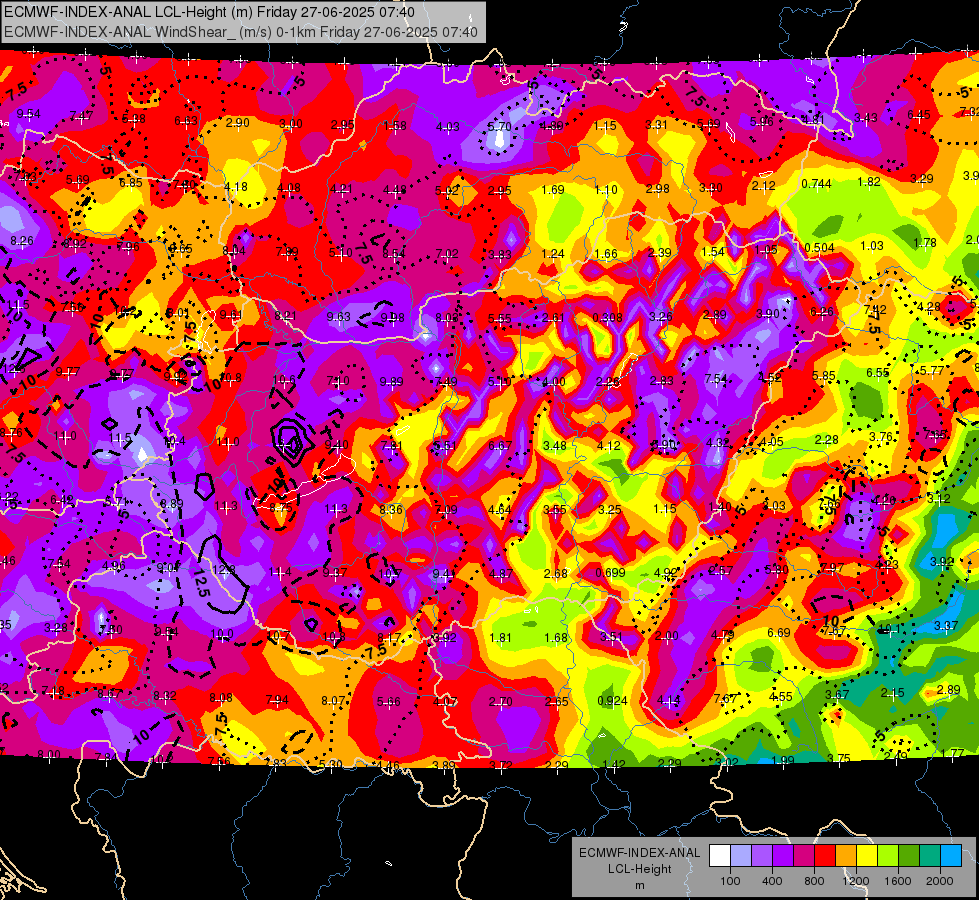Click the map value 0.924
The image size is (979, 900).
click(x=612, y=701)
